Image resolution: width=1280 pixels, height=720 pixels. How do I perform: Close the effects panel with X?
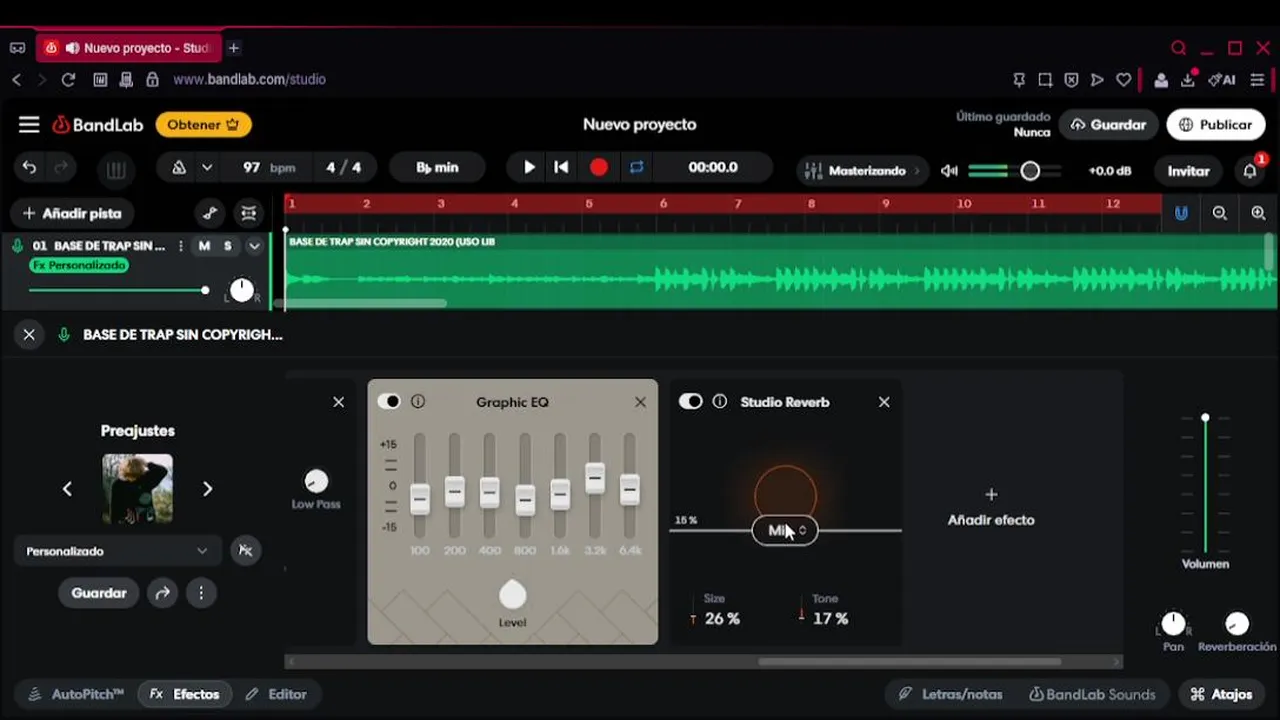(x=29, y=335)
